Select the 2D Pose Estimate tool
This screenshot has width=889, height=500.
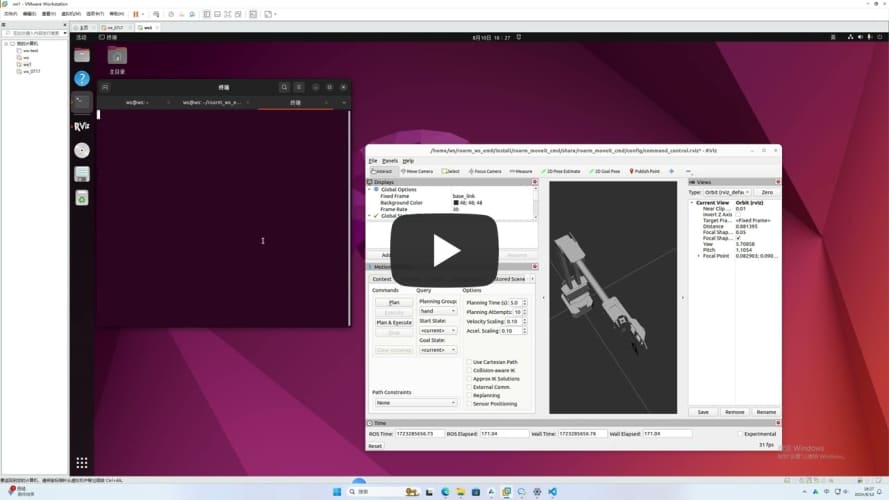coord(561,171)
